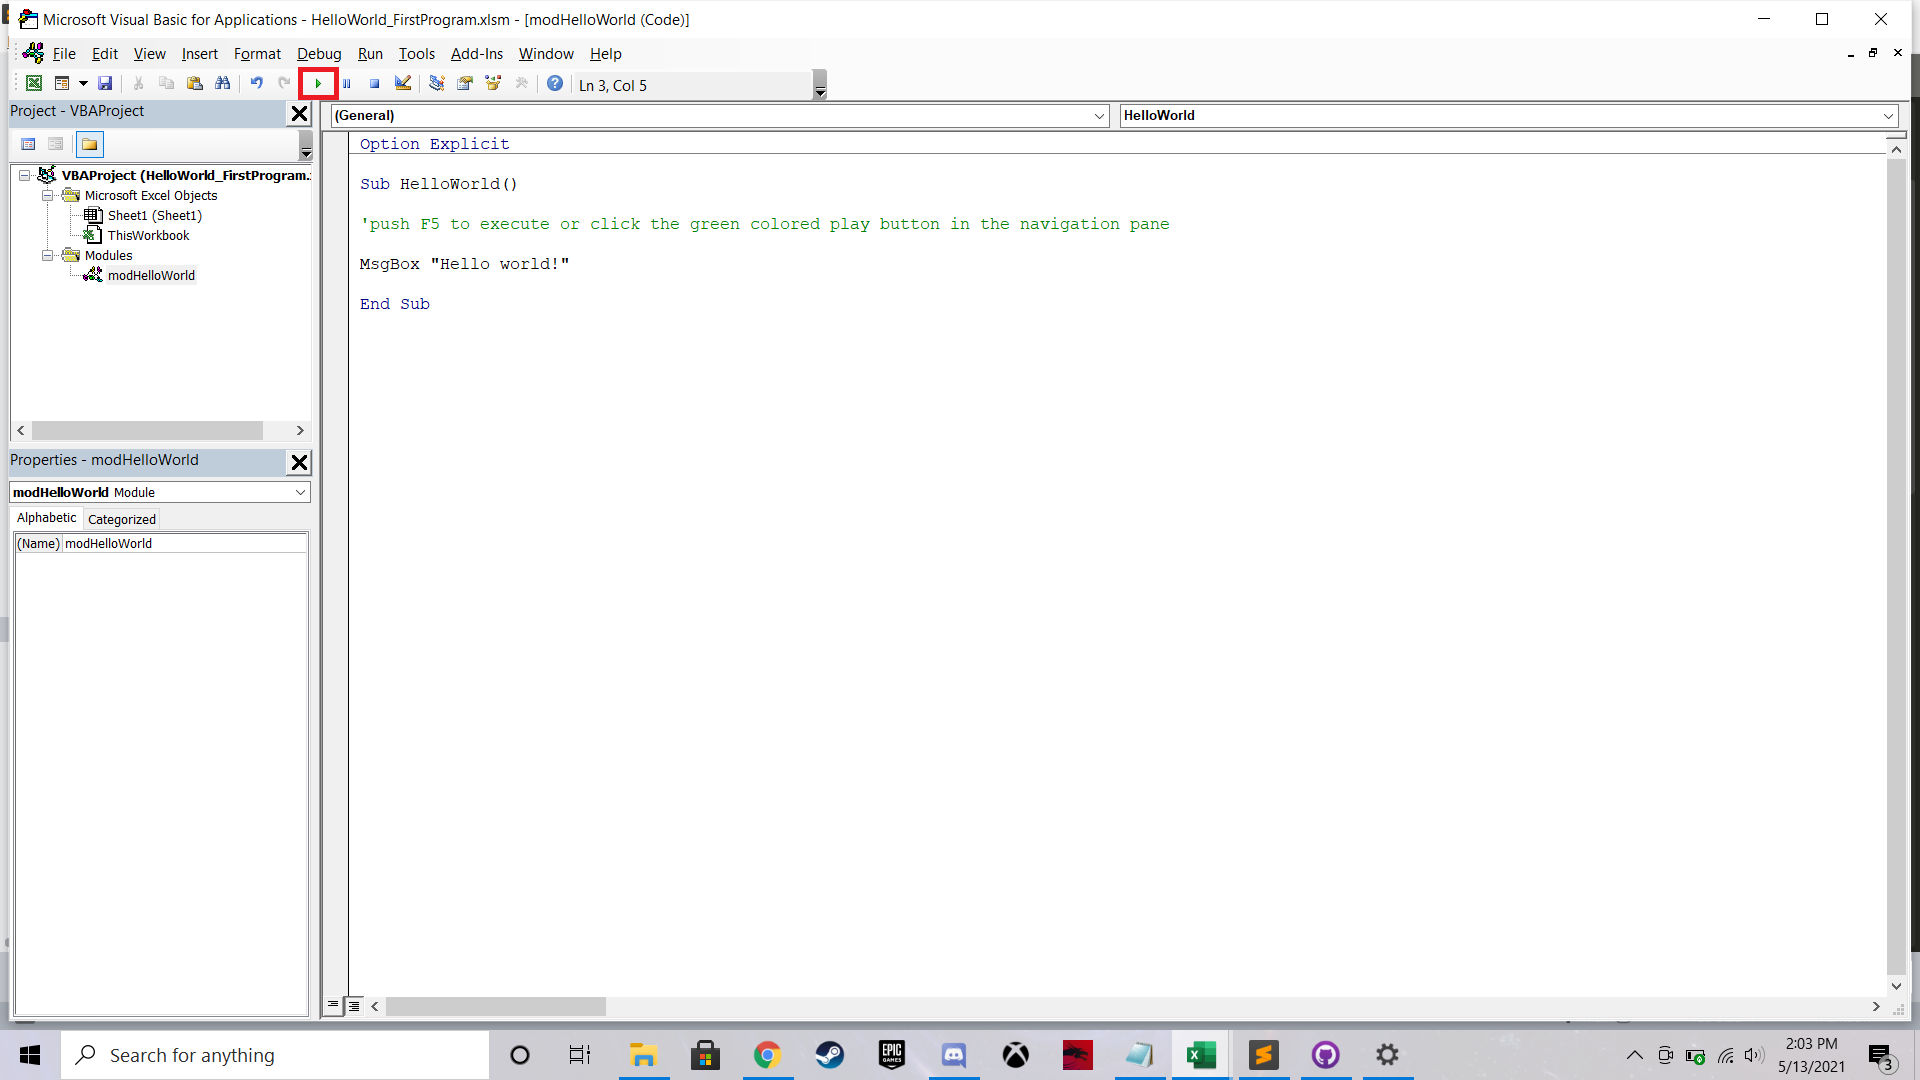Toggle Procedure View button at bottom-left of code
Image resolution: width=1920 pixels, height=1080 pixels.
tap(333, 1006)
